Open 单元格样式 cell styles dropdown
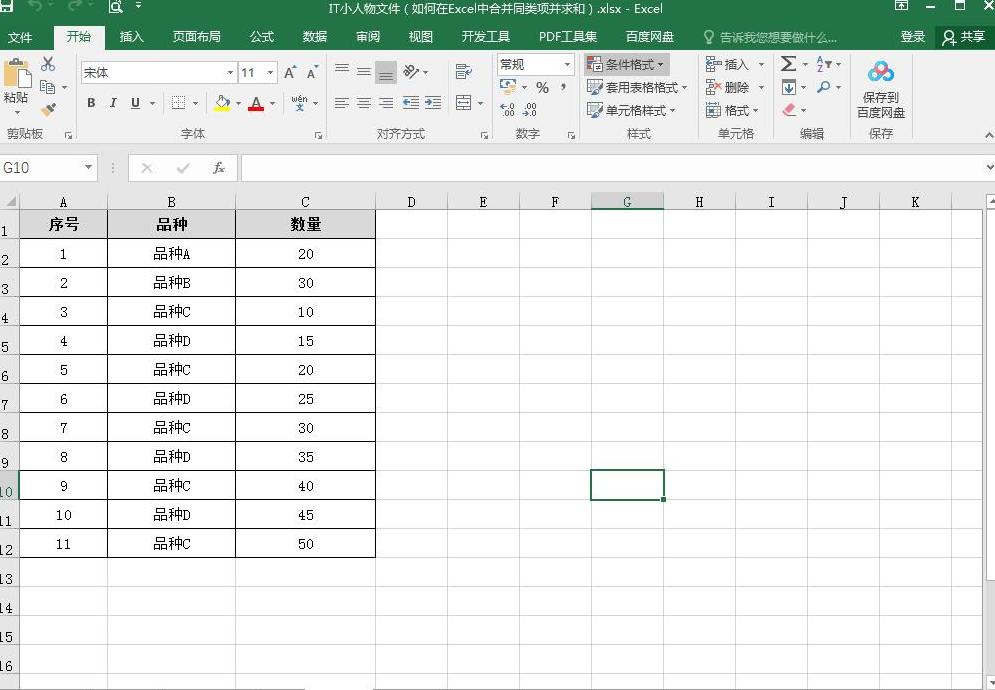 pyautogui.click(x=631, y=110)
